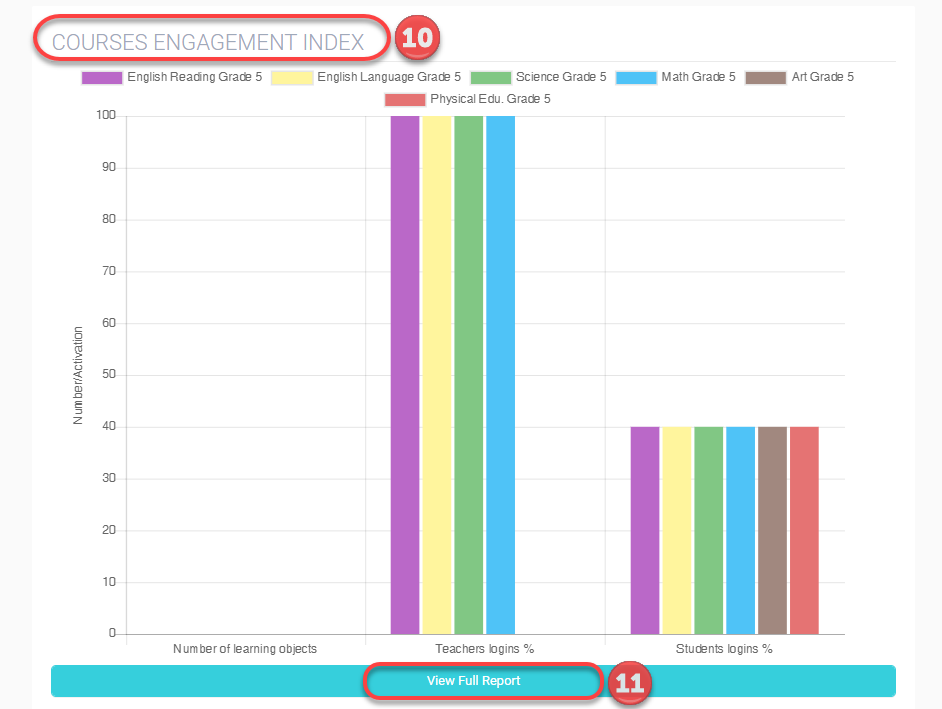Click the Number/Activation vertical axis title

point(77,376)
